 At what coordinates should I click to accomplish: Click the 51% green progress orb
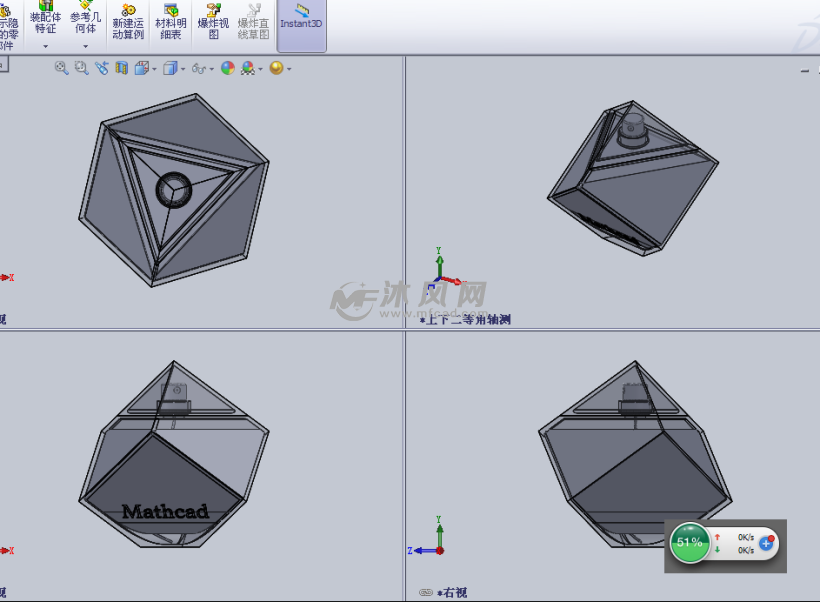pos(690,545)
